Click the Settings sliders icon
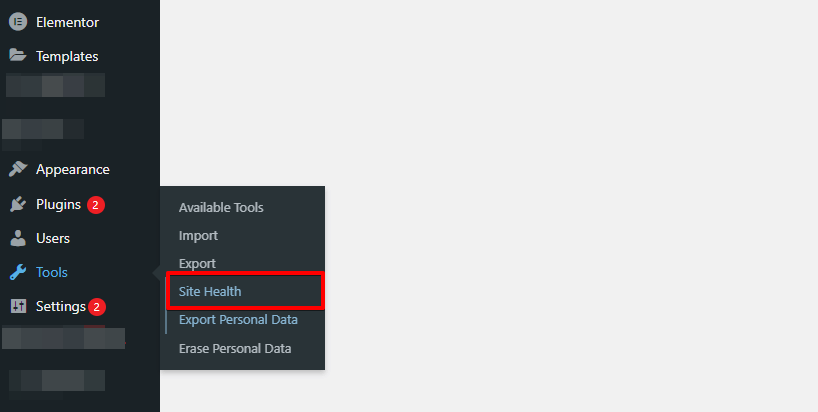This screenshot has height=412, width=818. click(x=18, y=306)
